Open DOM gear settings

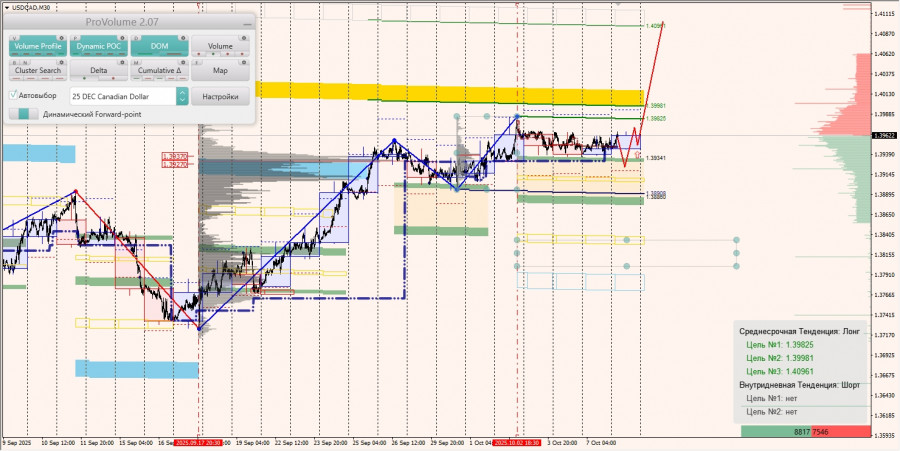[183, 38]
